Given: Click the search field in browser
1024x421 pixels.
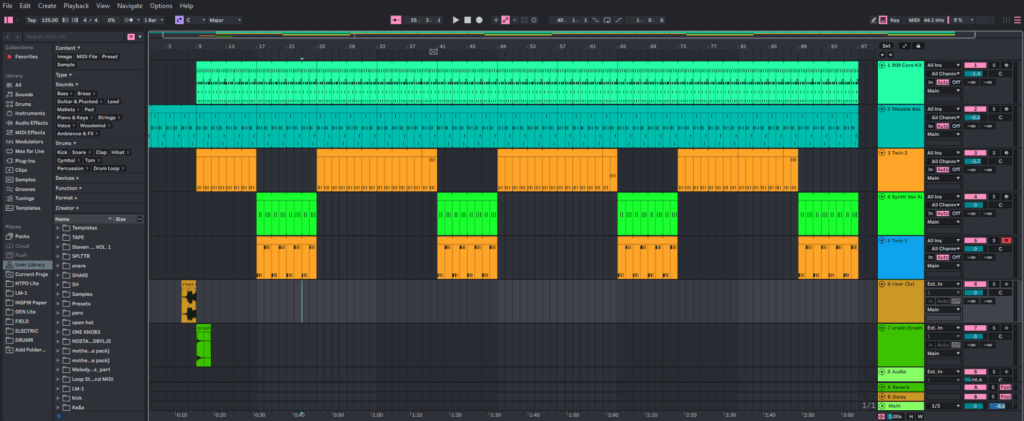Looking at the screenshot, I should pyautogui.click(x=70, y=37).
